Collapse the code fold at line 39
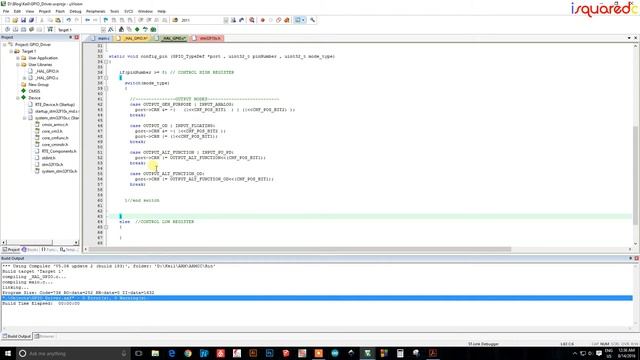Screen dimensions: 640x360 (106, 88)
